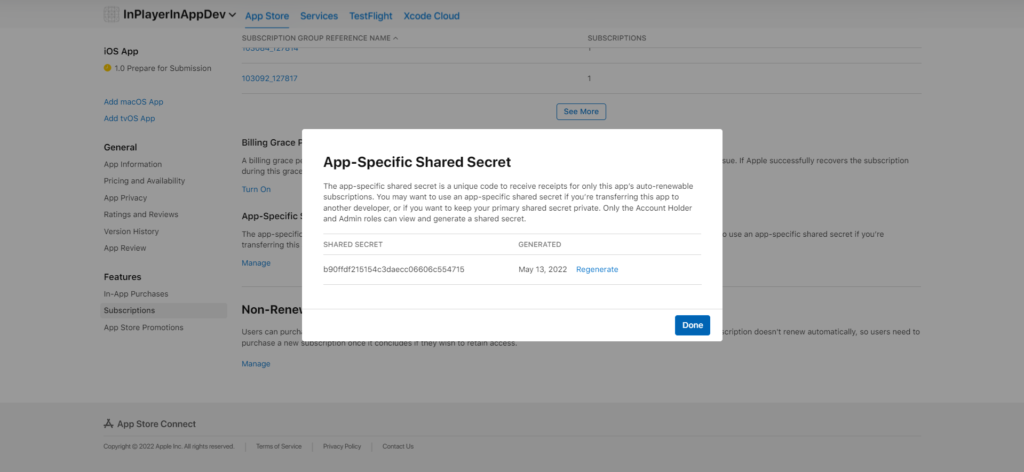Open In-App Purchases under Features
Viewport: 1024px width, 472px height.
coord(136,294)
